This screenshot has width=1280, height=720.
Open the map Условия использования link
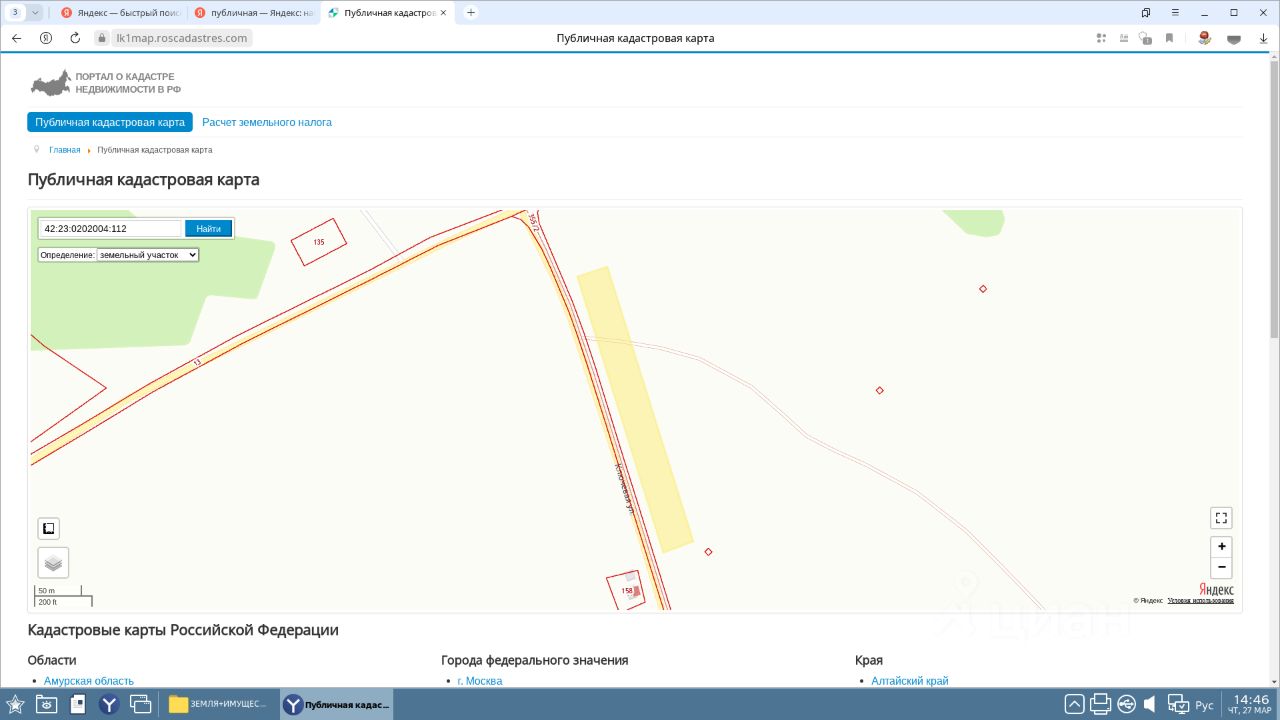coord(1200,601)
